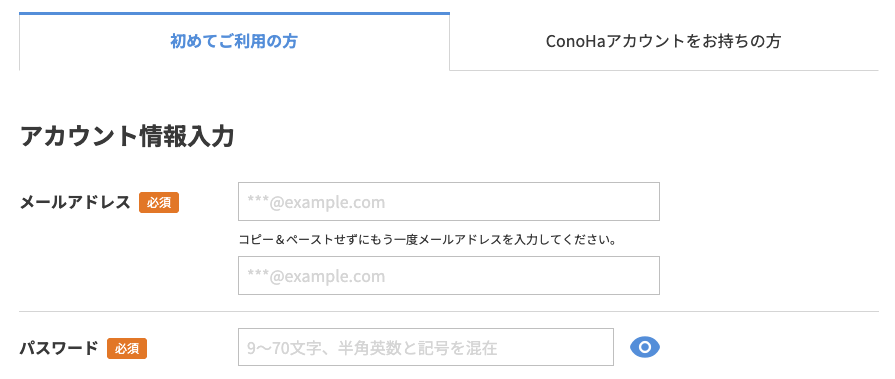Click the orange 必須 badge beside パスワード
This screenshot has width=895, height=379.
click(127, 348)
